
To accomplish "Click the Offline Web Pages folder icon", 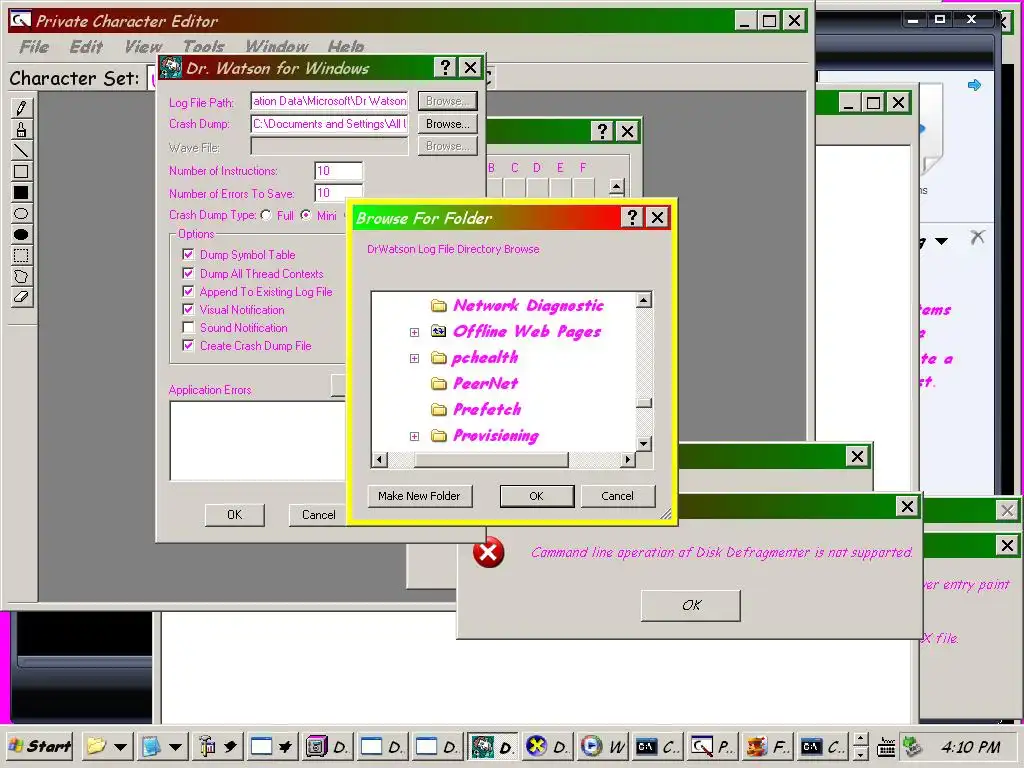I will click(x=438, y=332).
